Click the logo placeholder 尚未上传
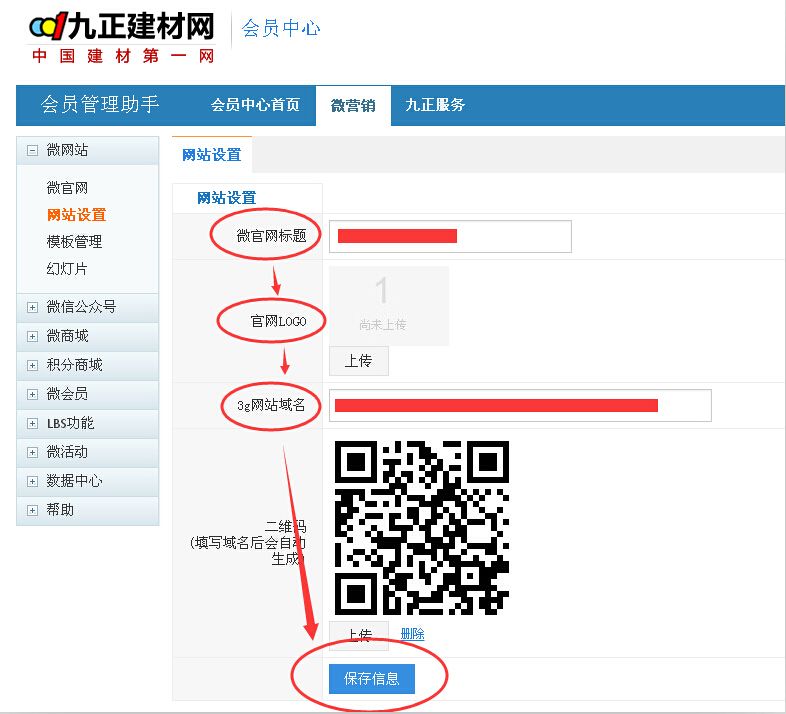Viewport: 786px width, 714px height. click(x=389, y=306)
